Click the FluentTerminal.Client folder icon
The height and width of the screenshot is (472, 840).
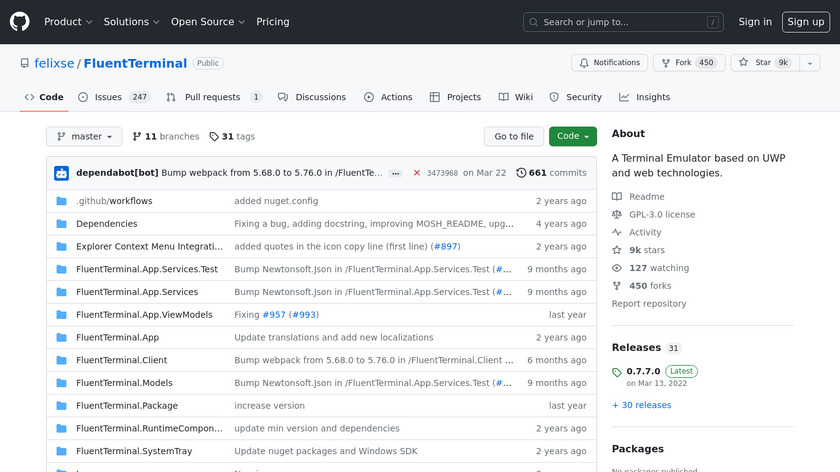(62, 360)
